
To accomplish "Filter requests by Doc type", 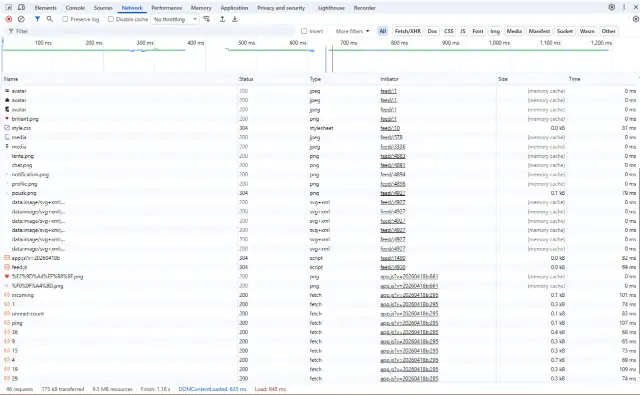I will [432, 31].
